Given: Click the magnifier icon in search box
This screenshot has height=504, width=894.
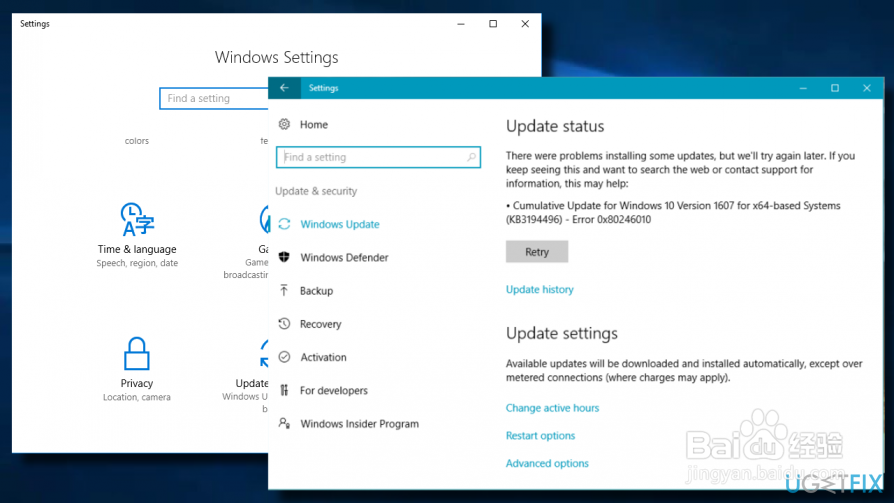Looking at the screenshot, I should point(471,157).
